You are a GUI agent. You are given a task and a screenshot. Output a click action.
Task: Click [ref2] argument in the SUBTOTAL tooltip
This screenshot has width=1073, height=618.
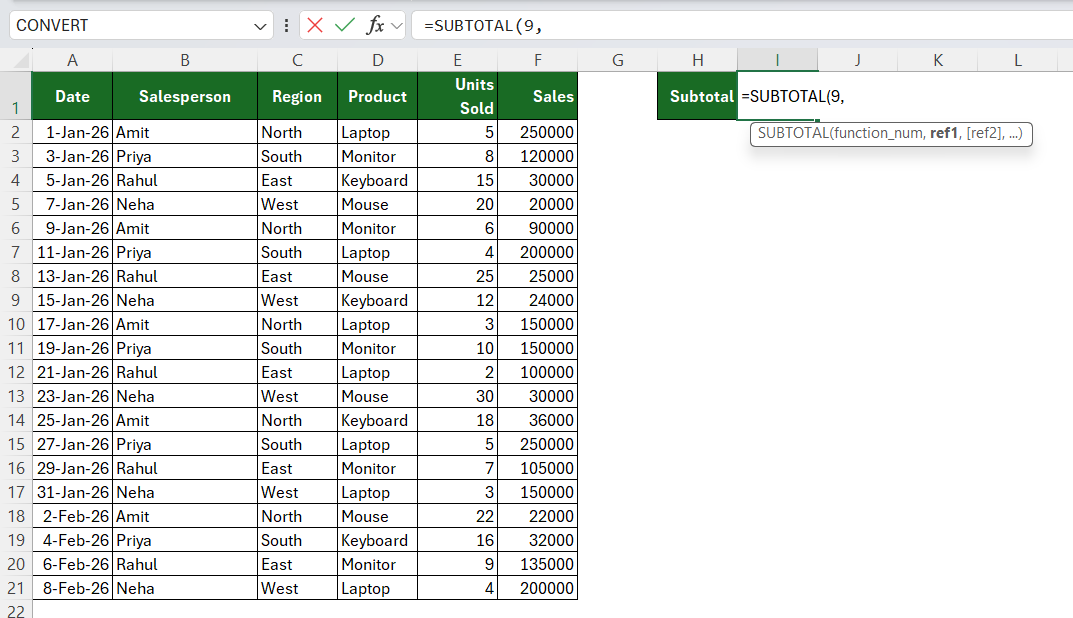pos(983,133)
